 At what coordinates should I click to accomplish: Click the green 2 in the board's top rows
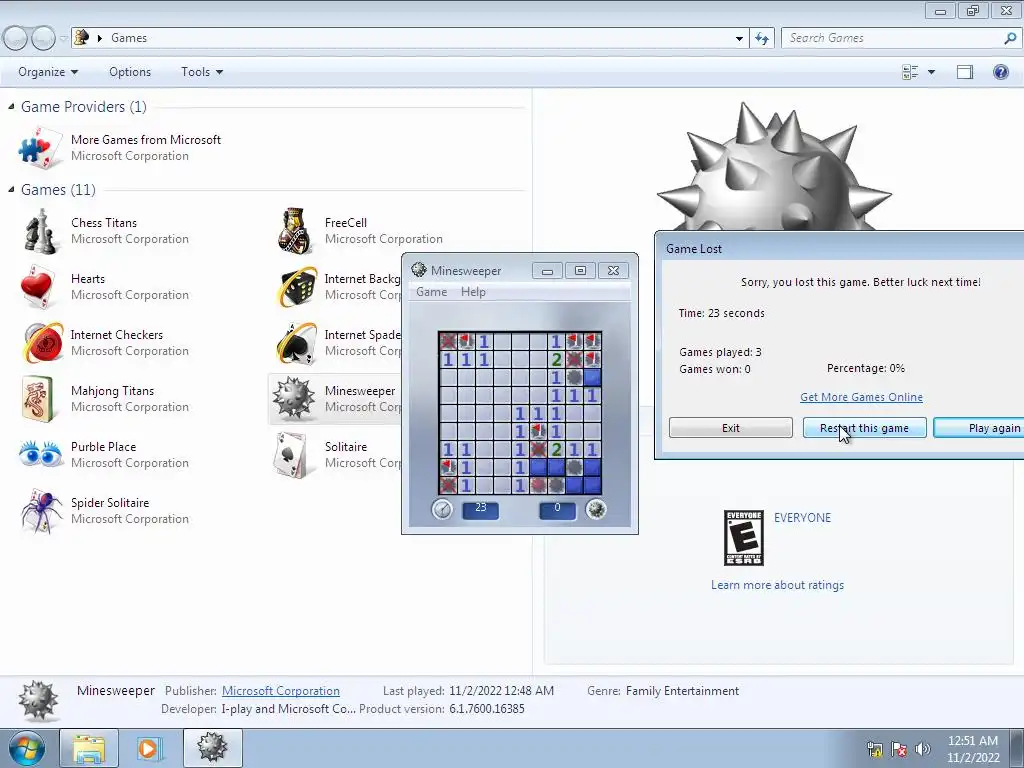click(x=556, y=359)
